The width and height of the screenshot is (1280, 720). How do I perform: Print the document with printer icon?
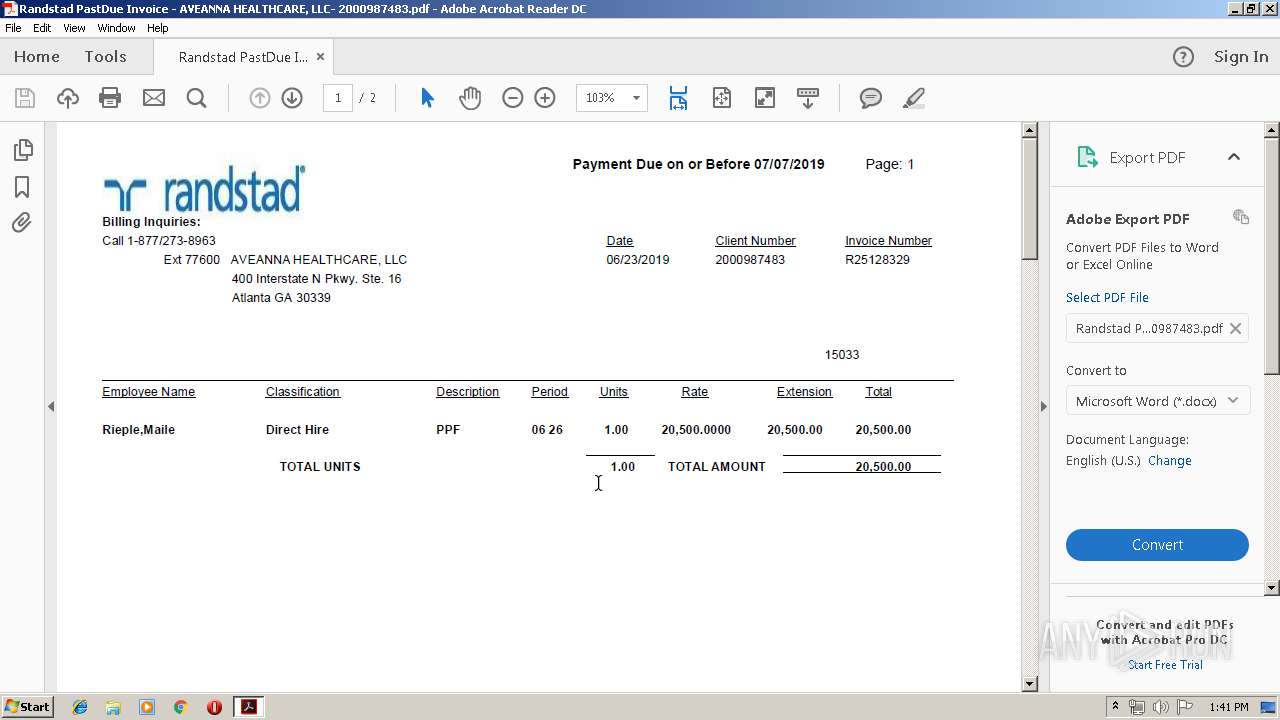(110, 98)
